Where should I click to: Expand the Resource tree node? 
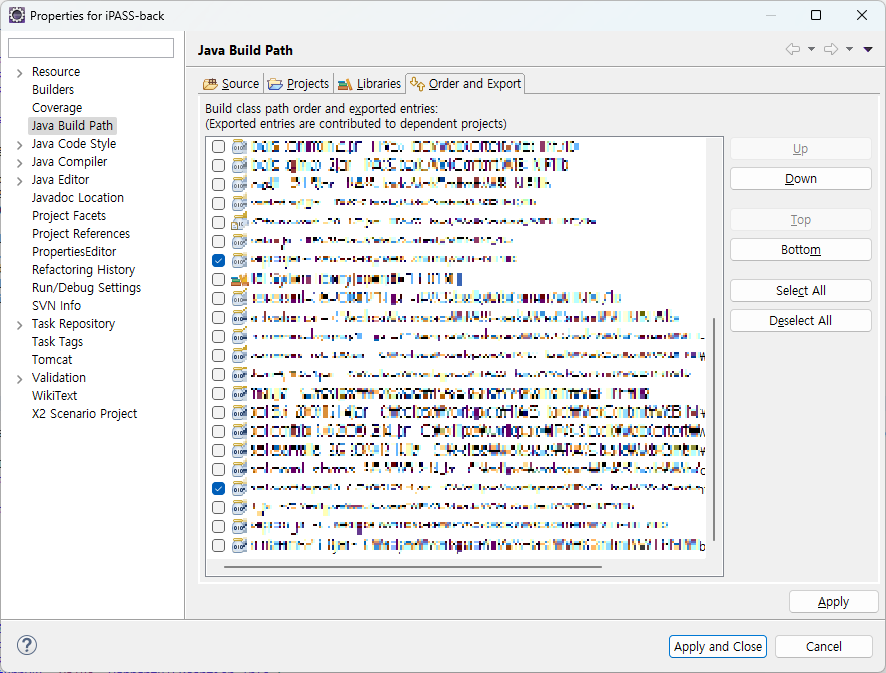[x=19, y=72]
